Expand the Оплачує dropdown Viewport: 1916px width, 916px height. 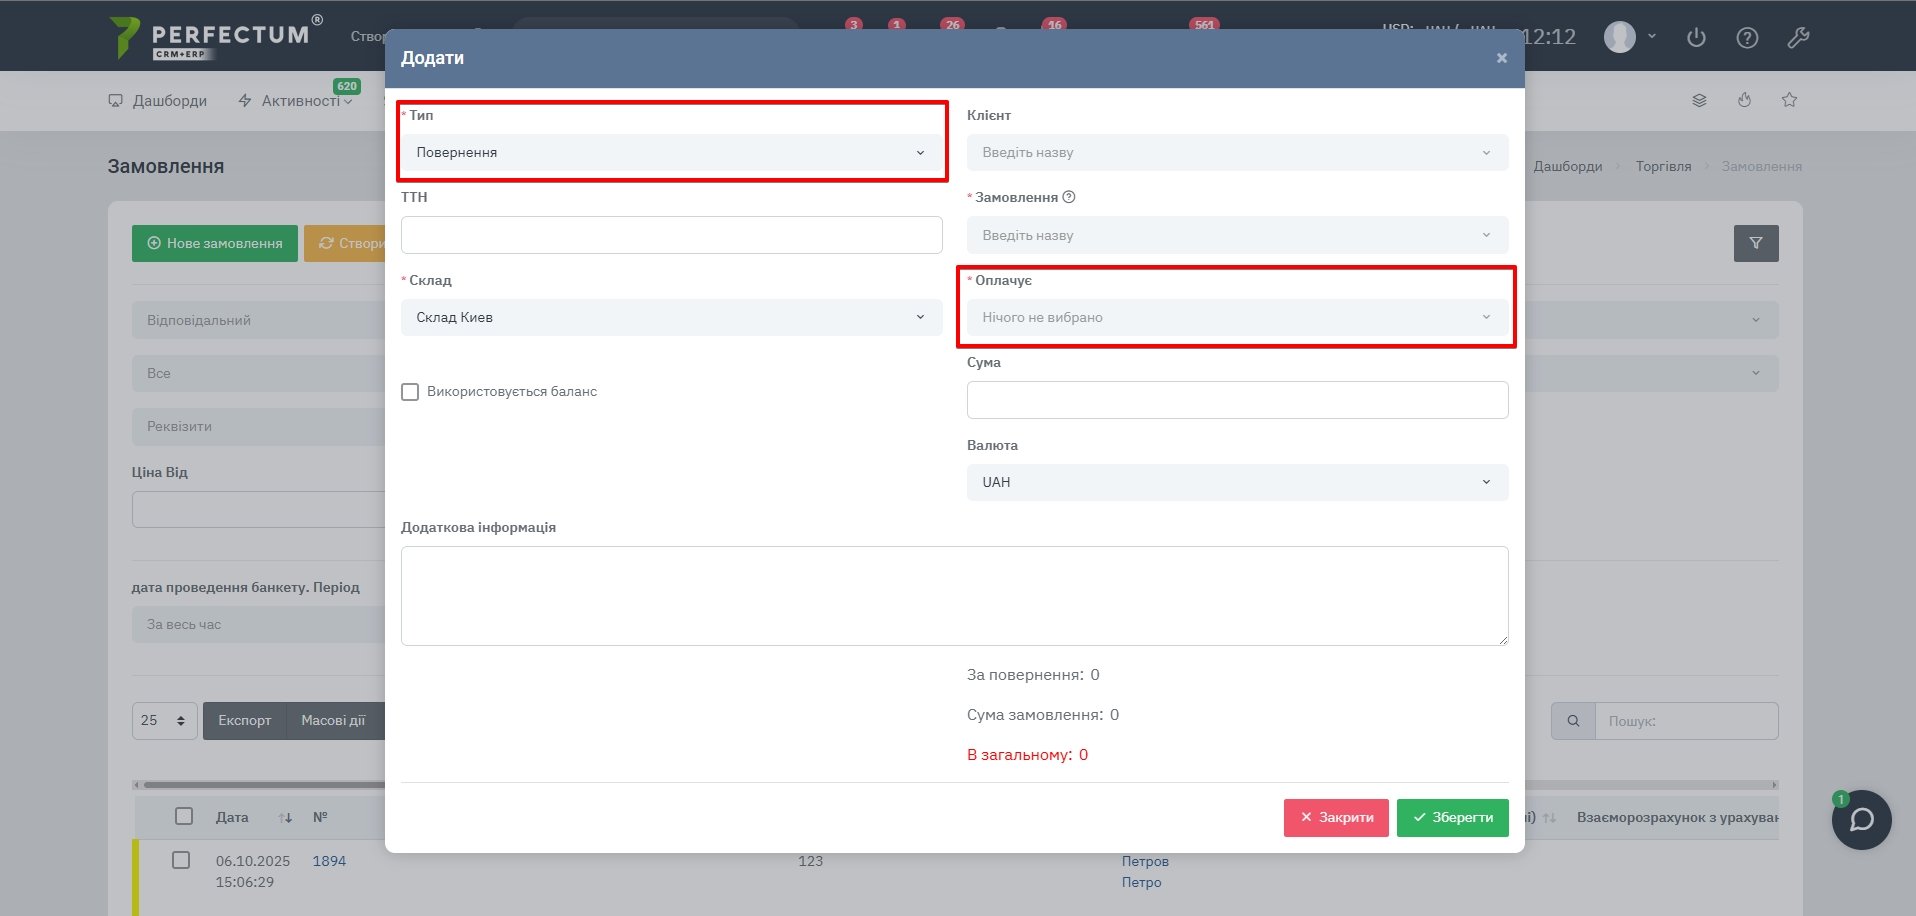click(1236, 318)
